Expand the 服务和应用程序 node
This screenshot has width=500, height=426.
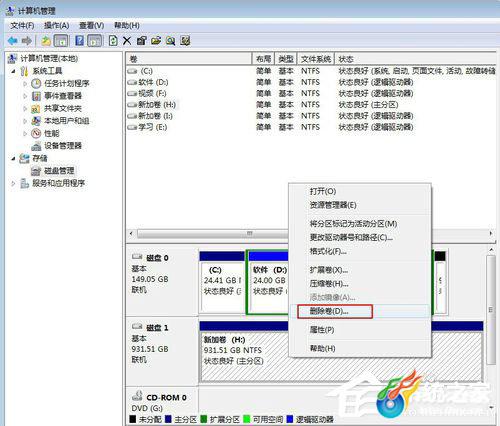[x=13, y=183]
